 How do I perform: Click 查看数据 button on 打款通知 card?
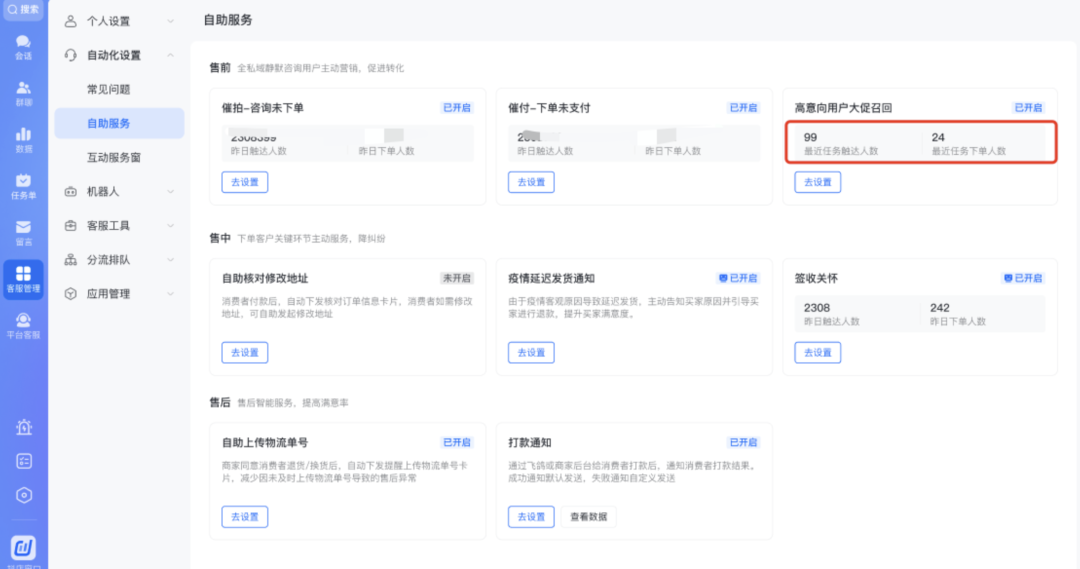point(589,517)
